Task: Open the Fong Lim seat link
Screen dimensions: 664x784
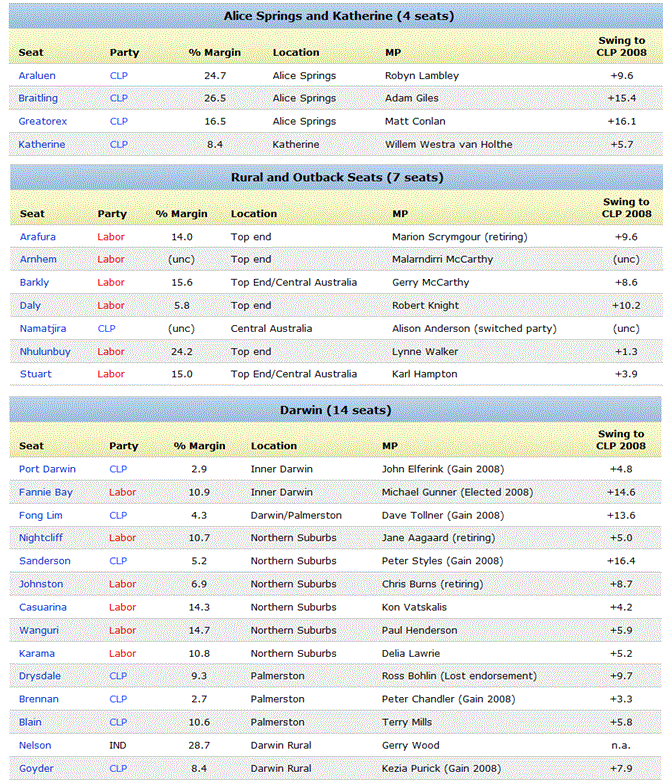Action: click(x=42, y=515)
